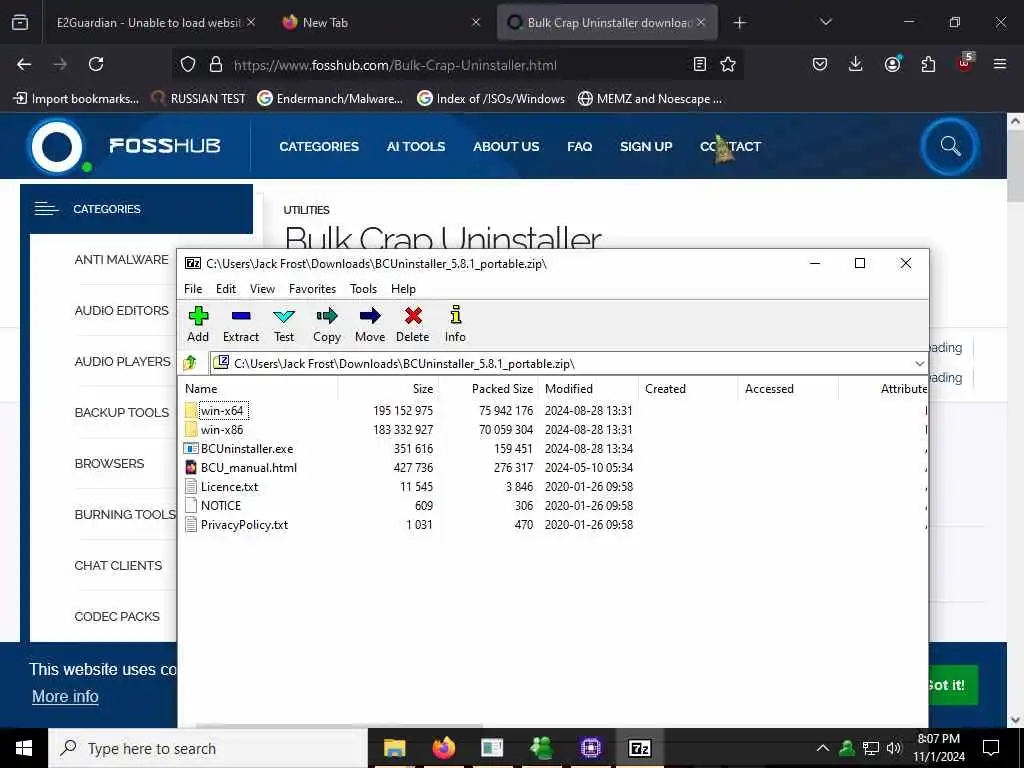
Task: Click the Windows taskbar search box
Action: point(208,748)
